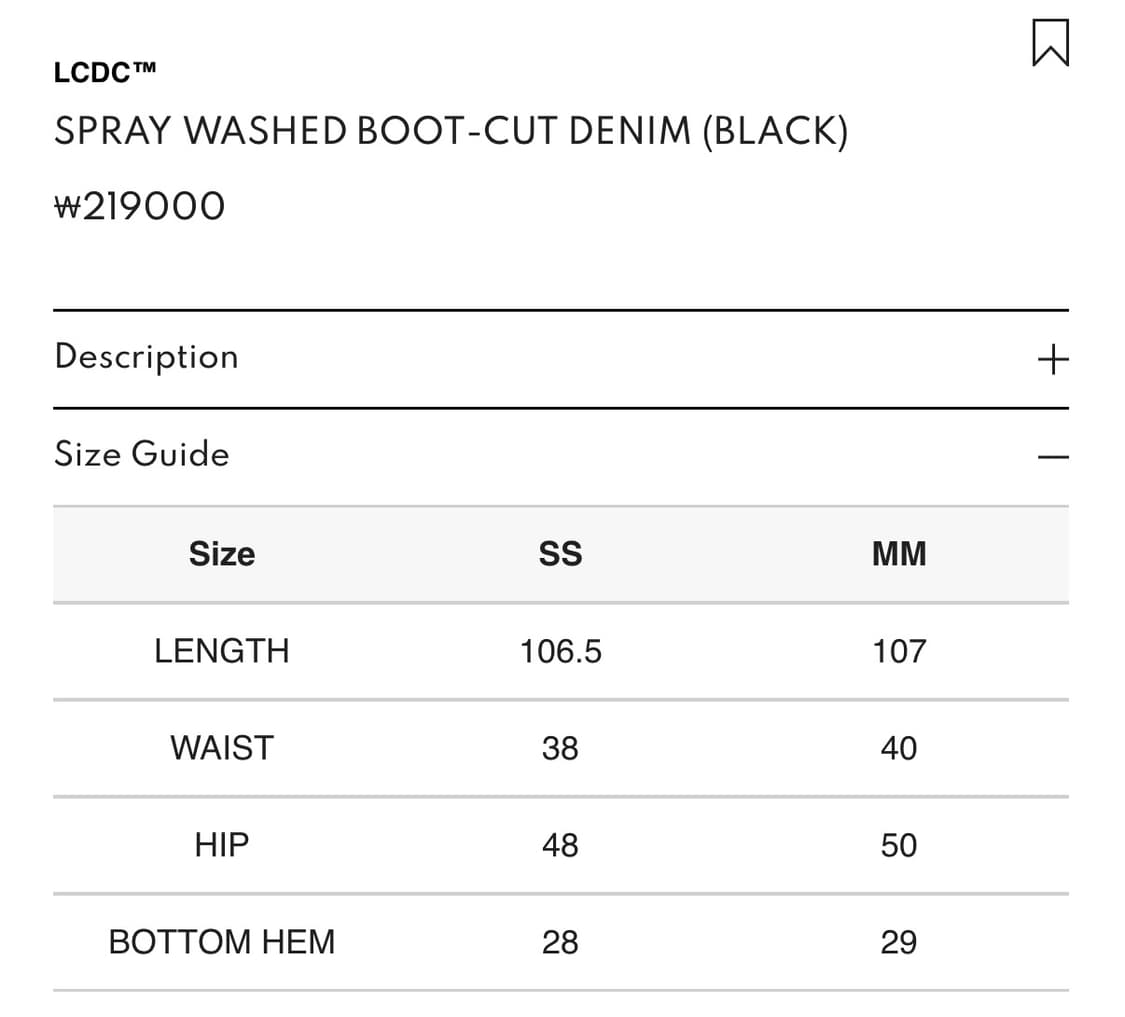Click the Size Guide section heading
The image size is (1125, 1017).
[142, 454]
